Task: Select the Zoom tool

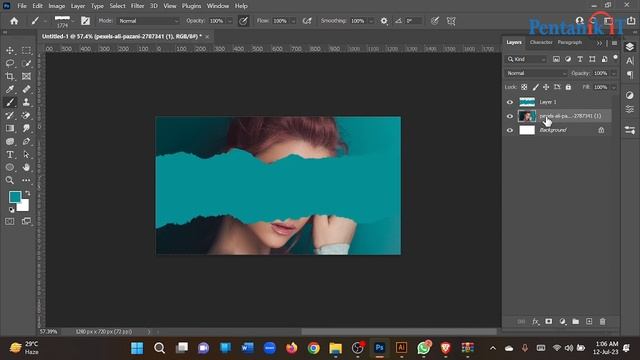Action: tap(10, 180)
